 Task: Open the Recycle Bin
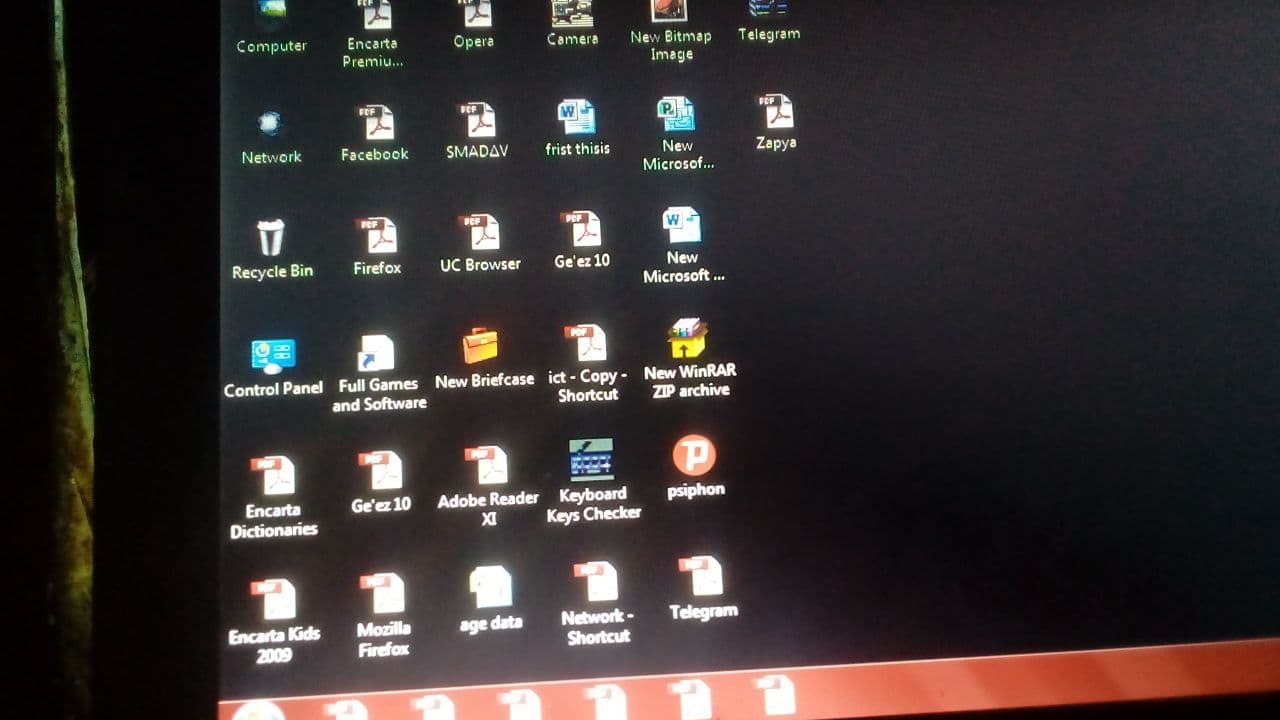tap(272, 250)
